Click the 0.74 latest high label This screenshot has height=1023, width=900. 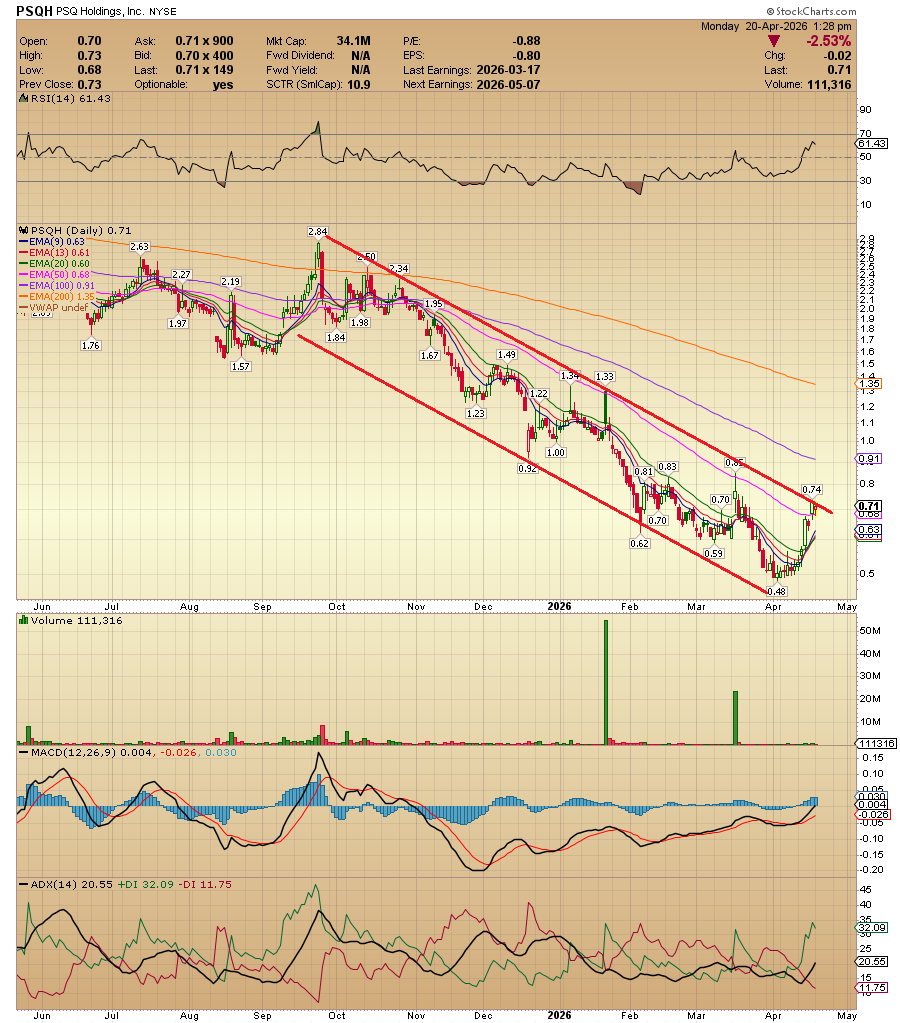(x=812, y=489)
